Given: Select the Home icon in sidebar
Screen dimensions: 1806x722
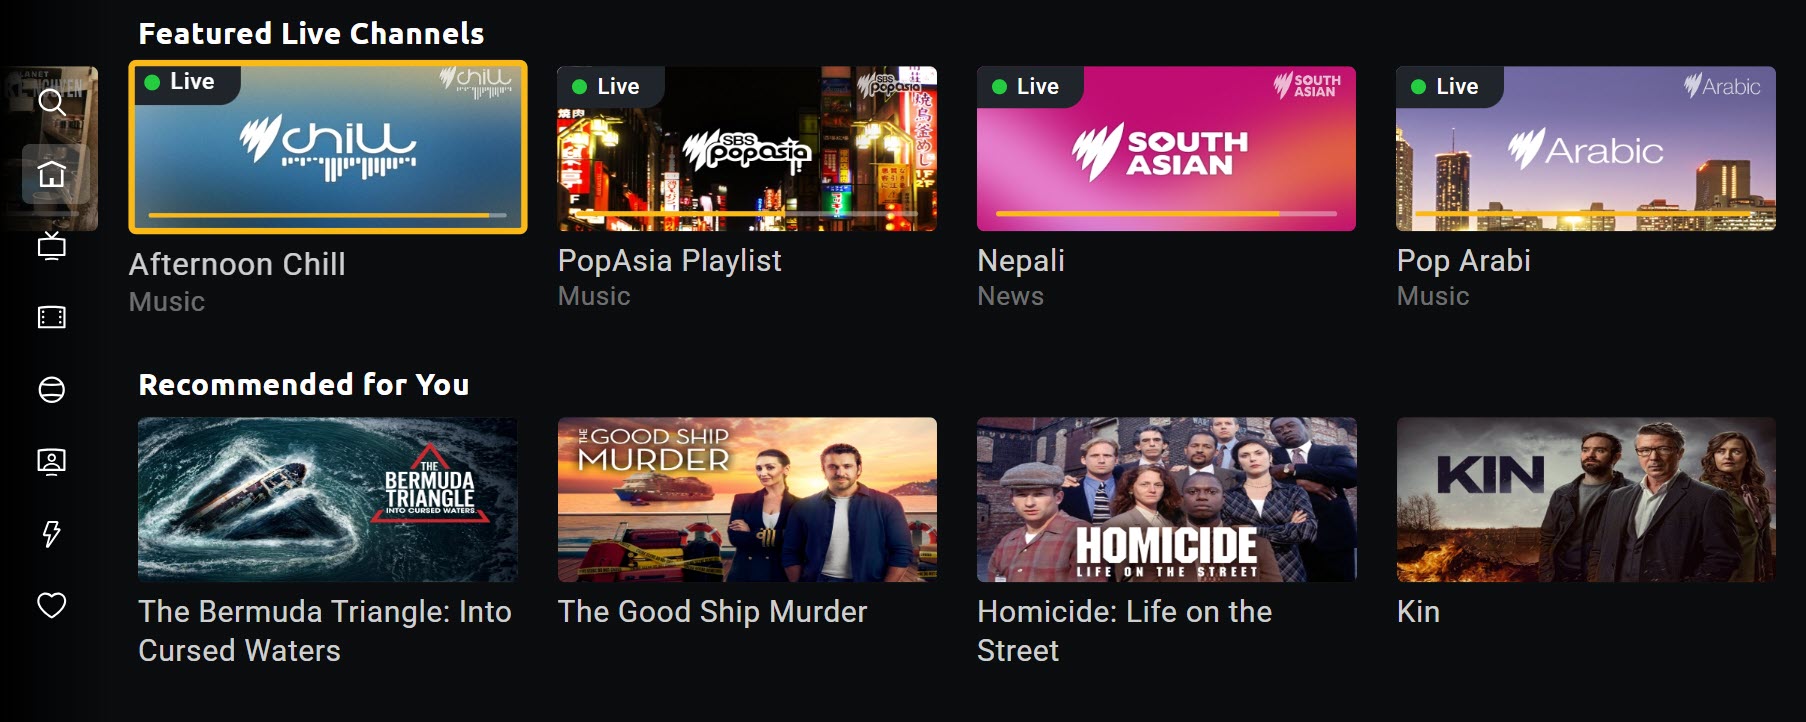Looking at the screenshot, I should click(x=51, y=174).
